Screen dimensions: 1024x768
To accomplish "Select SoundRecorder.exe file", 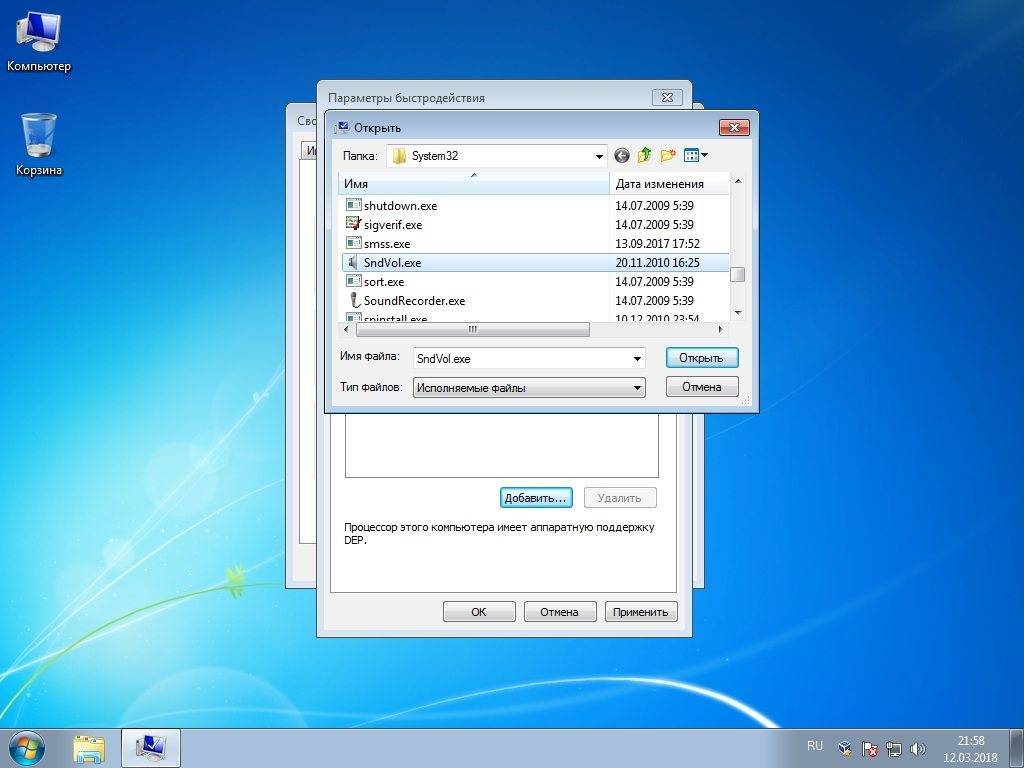I will (x=414, y=301).
